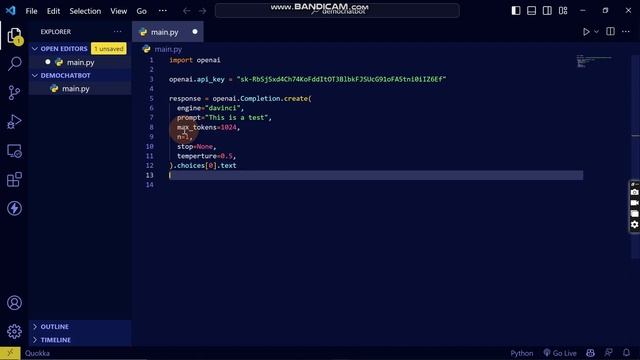
Task: Open the Run and Debug view
Action: coord(14,122)
